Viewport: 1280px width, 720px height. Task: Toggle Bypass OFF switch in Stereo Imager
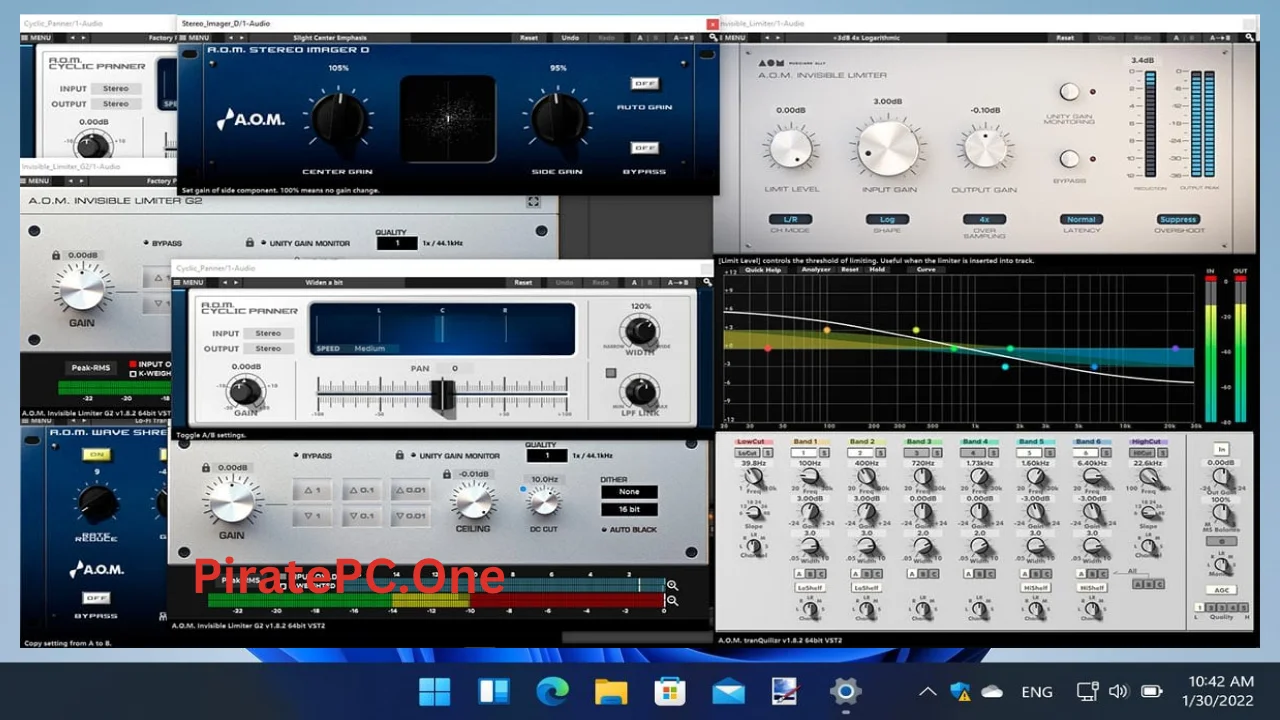[644, 148]
